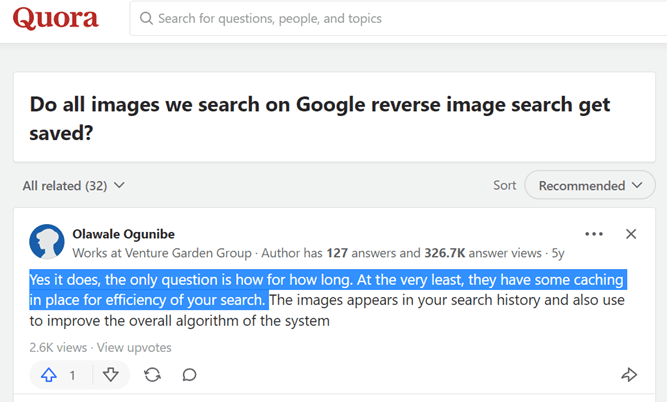Upvote Olawale Ogunibe's answer
The image size is (667, 402).
pyautogui.click(x=49, y=375)
